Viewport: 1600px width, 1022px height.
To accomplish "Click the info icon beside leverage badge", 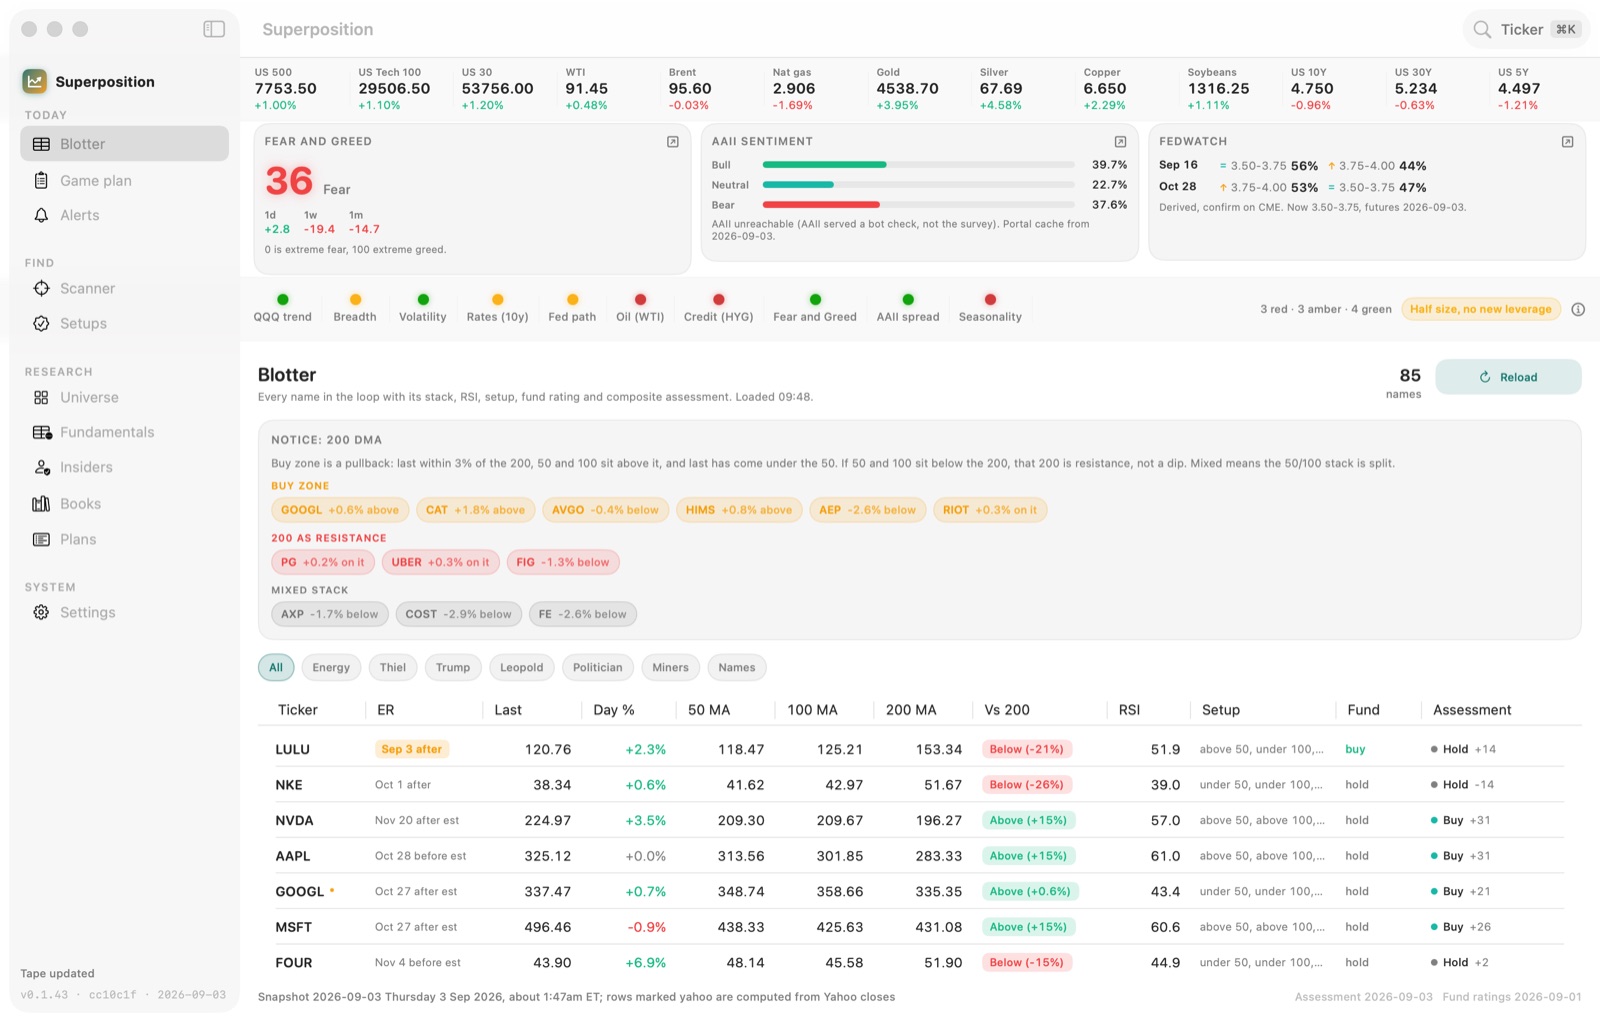I will pyautogui.click(x=1578, y=309).
